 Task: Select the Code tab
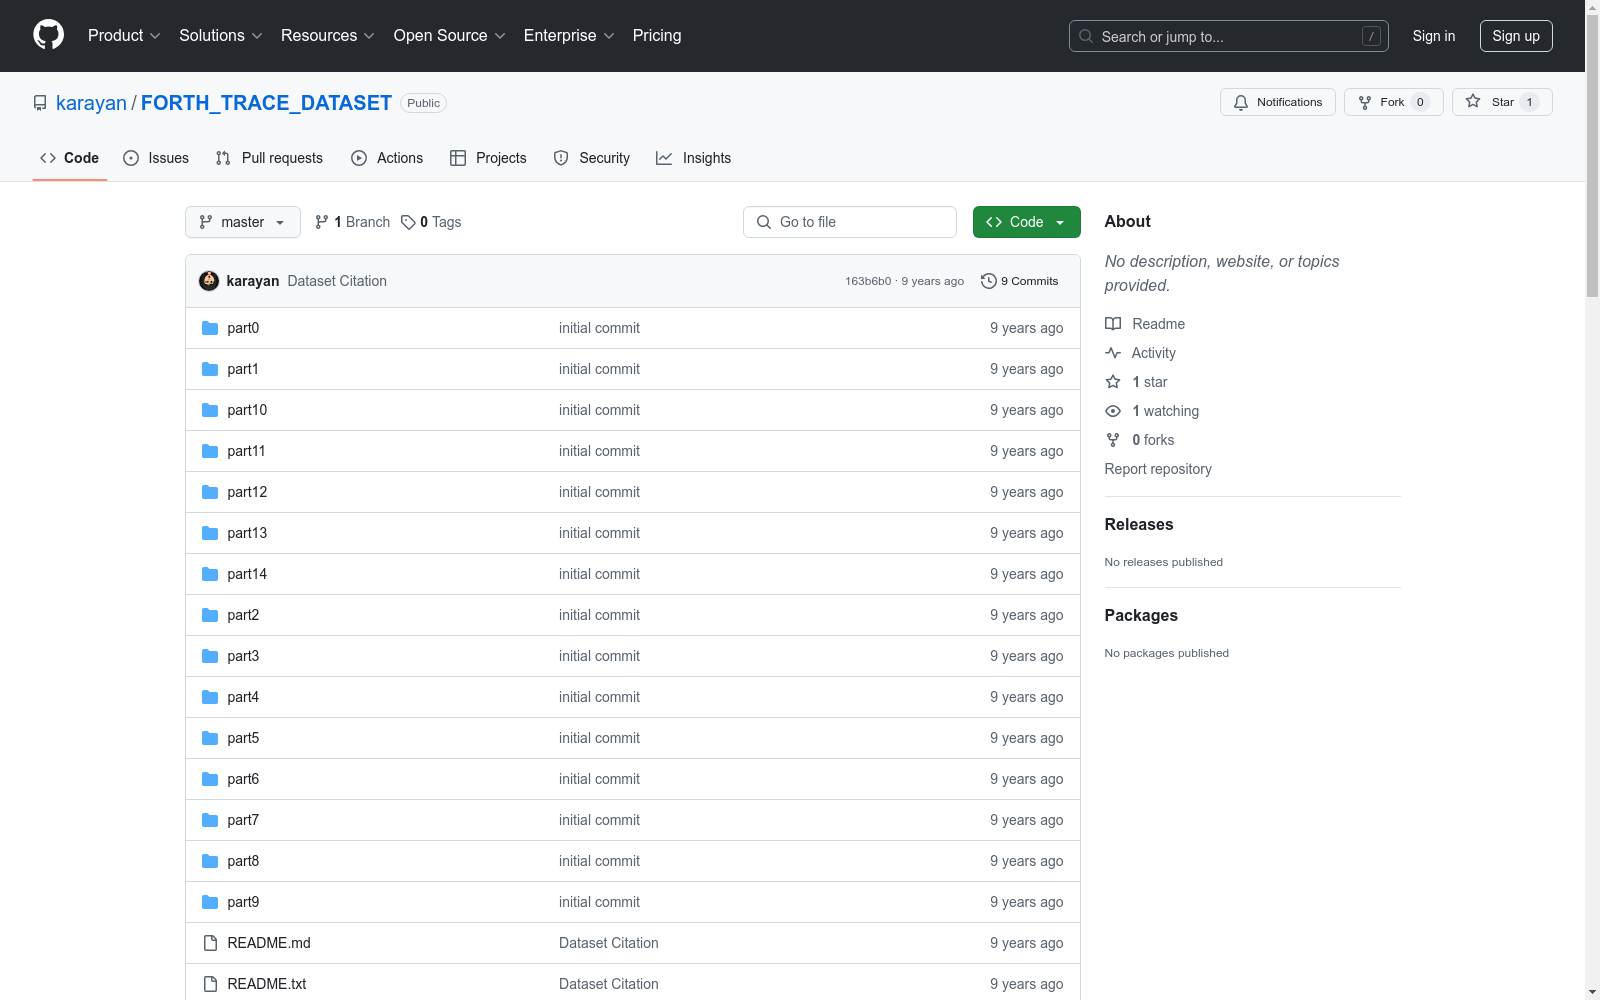tap(70, 158)
